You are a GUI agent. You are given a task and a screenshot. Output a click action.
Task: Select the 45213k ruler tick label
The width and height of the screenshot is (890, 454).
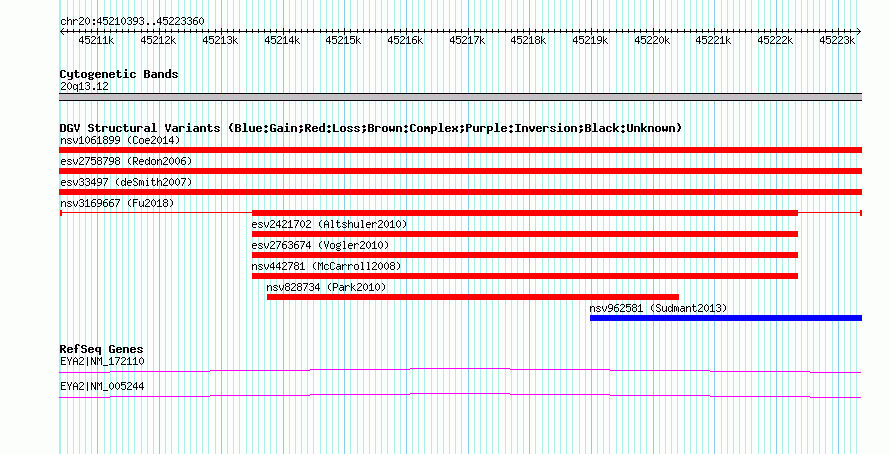[x=220, y=40]
